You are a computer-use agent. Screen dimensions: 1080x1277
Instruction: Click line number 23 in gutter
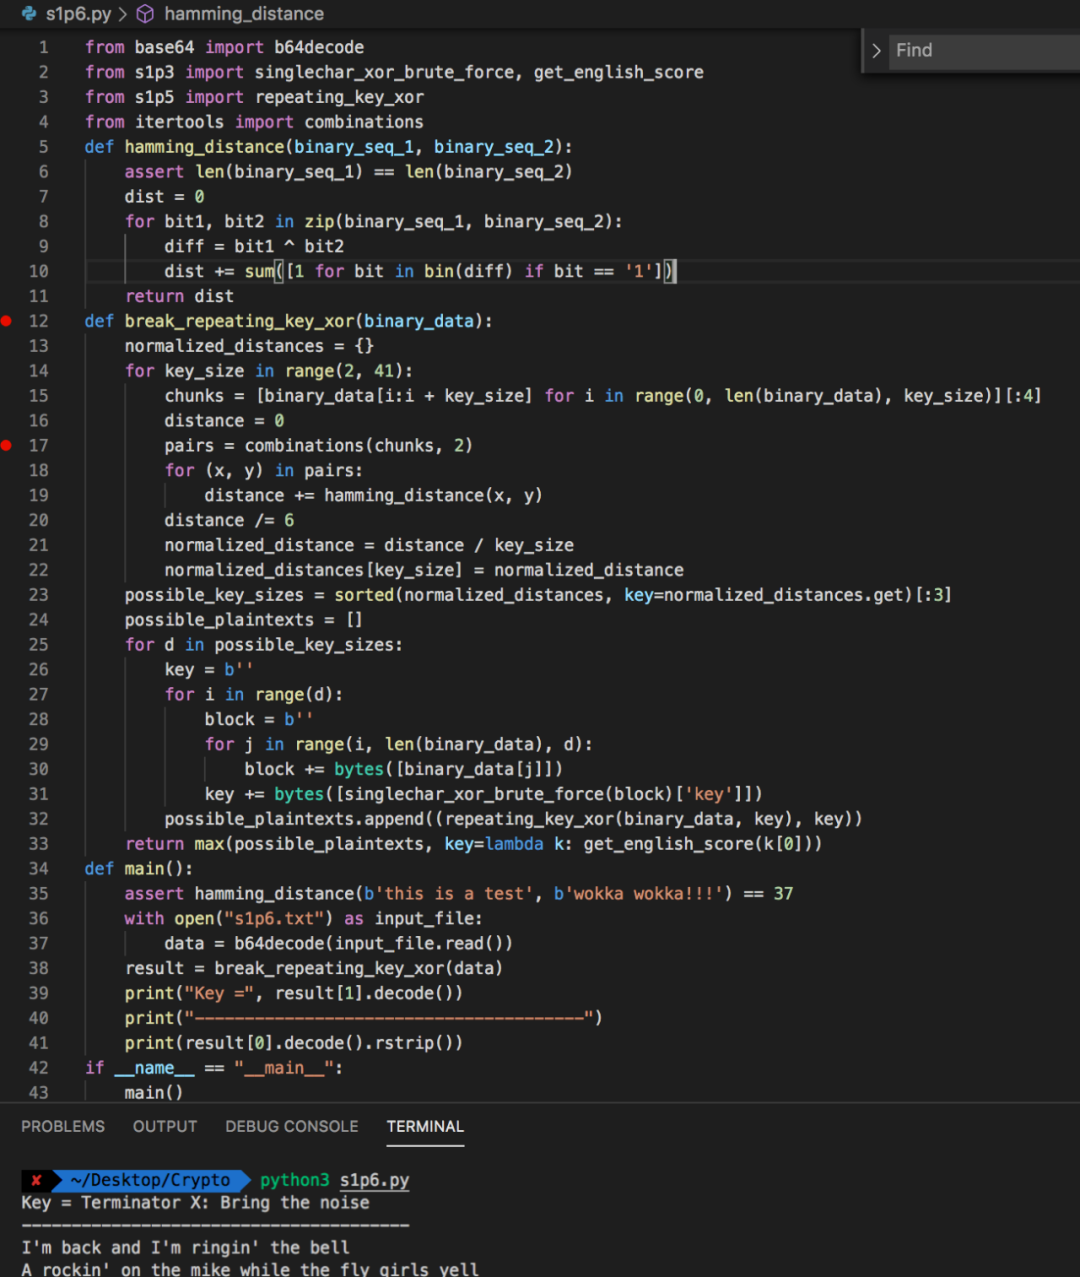click(x=38, y=594)
